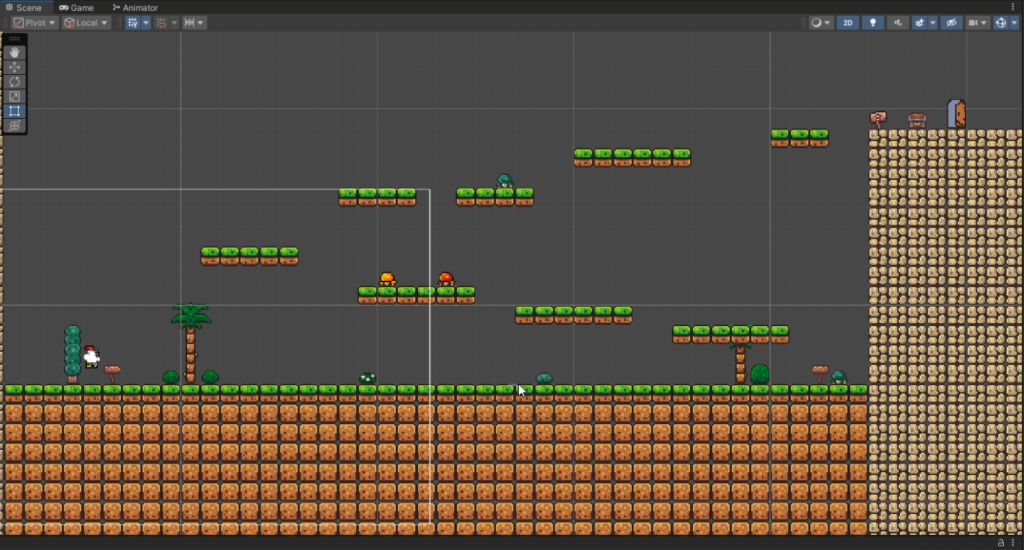Open the Pivot handle position dropdown
The height and width of the screenshot is (550, 1024).
pos(34,22)
